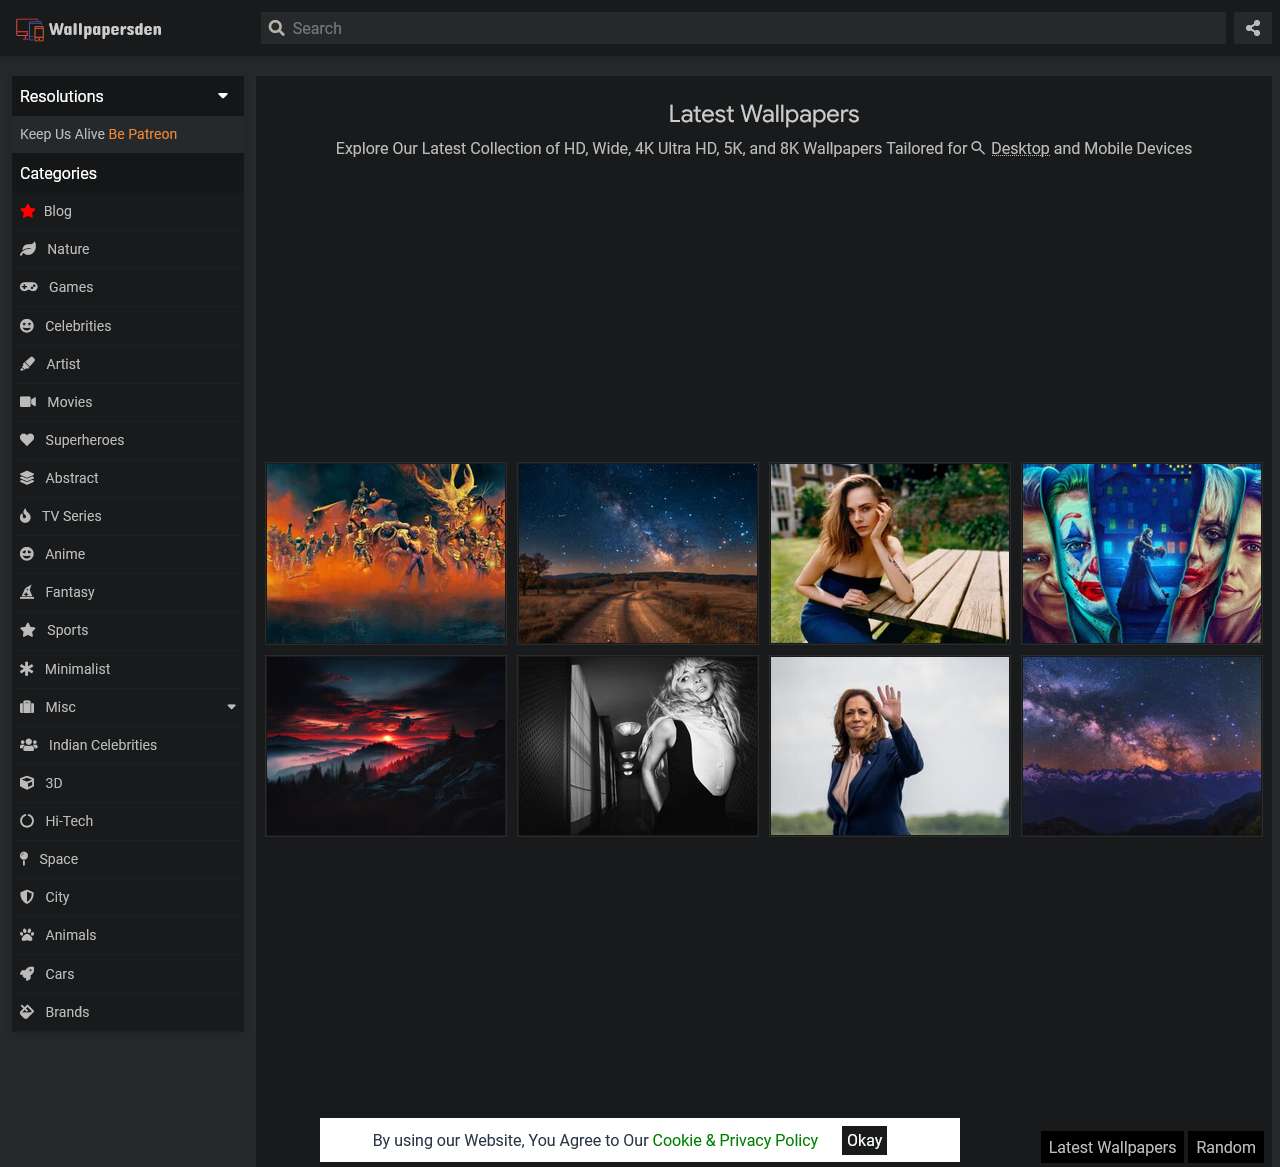Open the Space category
This screenshot has height=1167, width=1280.
pos(128,859)
